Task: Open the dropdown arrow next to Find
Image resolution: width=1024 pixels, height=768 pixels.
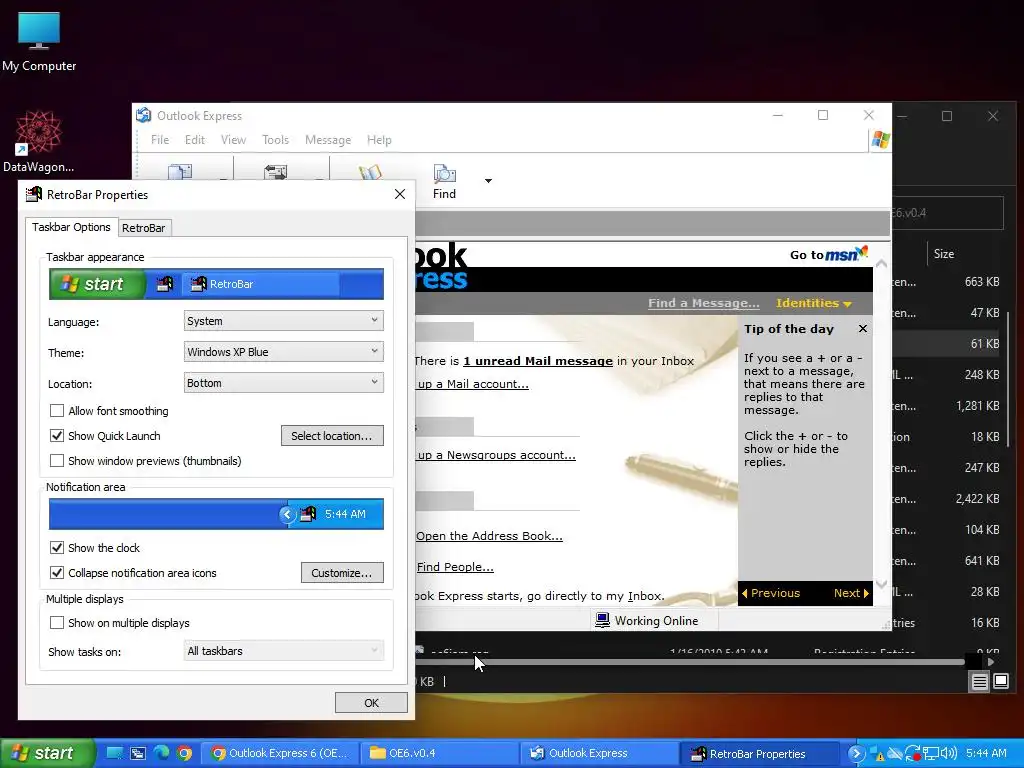Action: (x=488, y=181)
